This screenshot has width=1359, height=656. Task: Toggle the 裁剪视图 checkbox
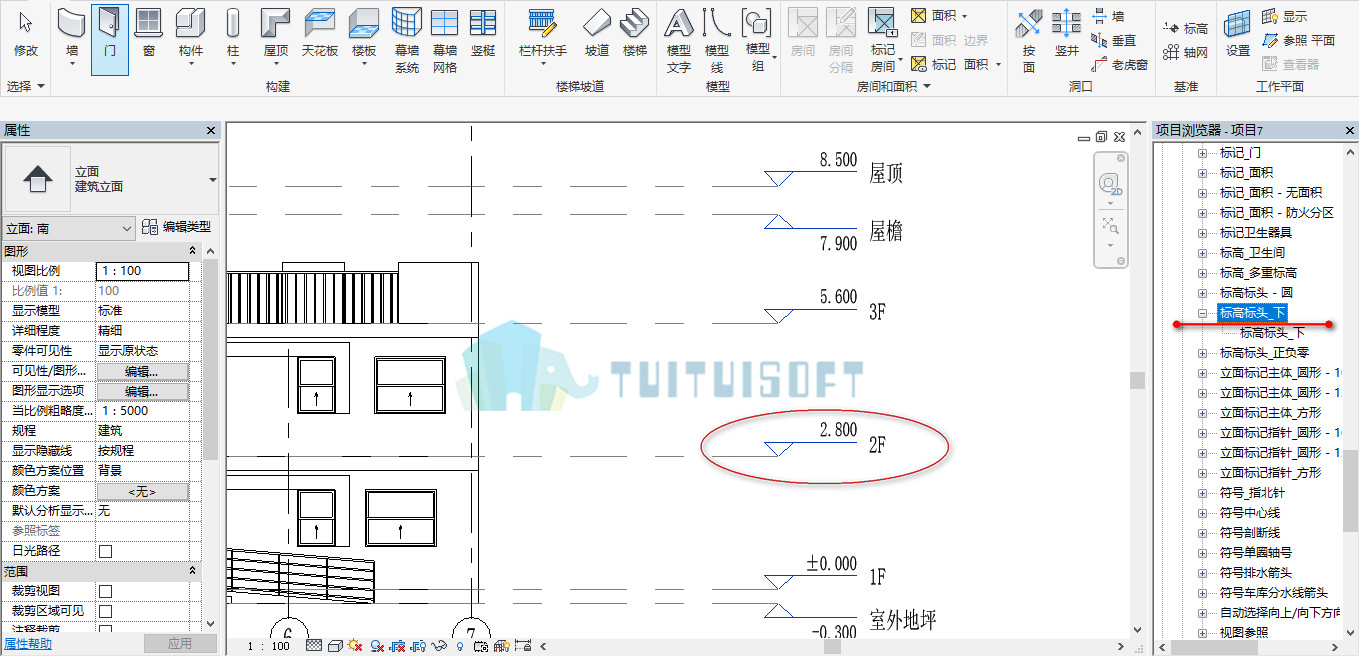(x=105, y=591)
